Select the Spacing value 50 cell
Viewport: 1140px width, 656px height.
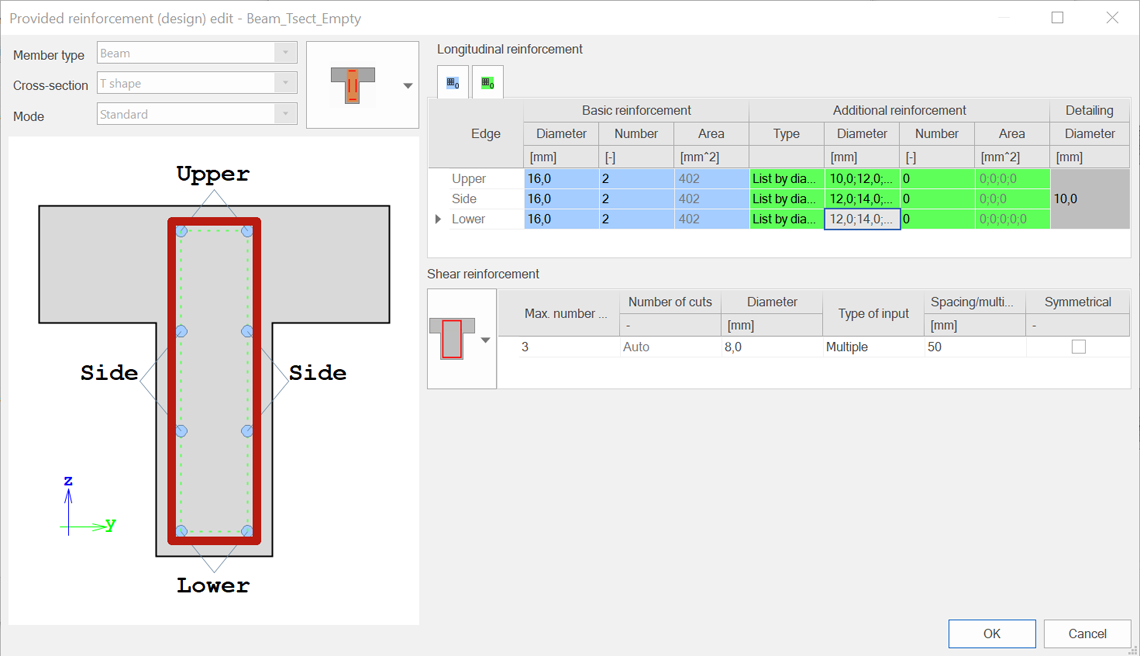tap(975, 347)
